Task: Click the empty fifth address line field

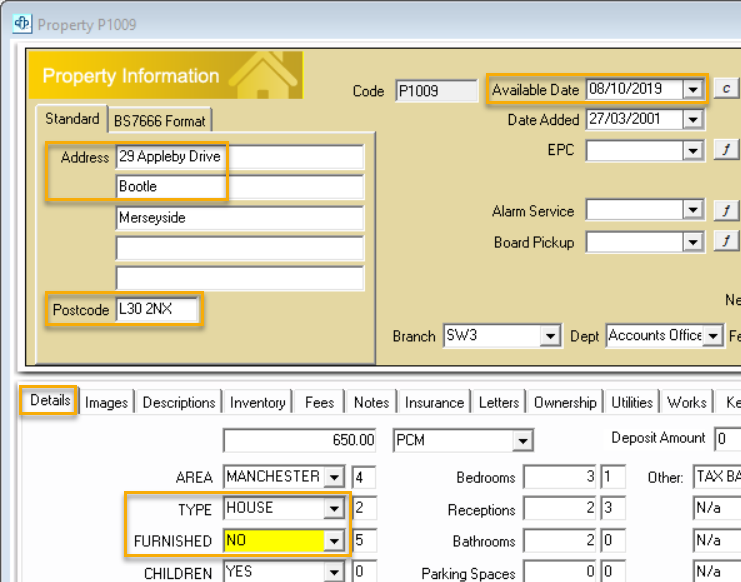Action: click(240, 278)
